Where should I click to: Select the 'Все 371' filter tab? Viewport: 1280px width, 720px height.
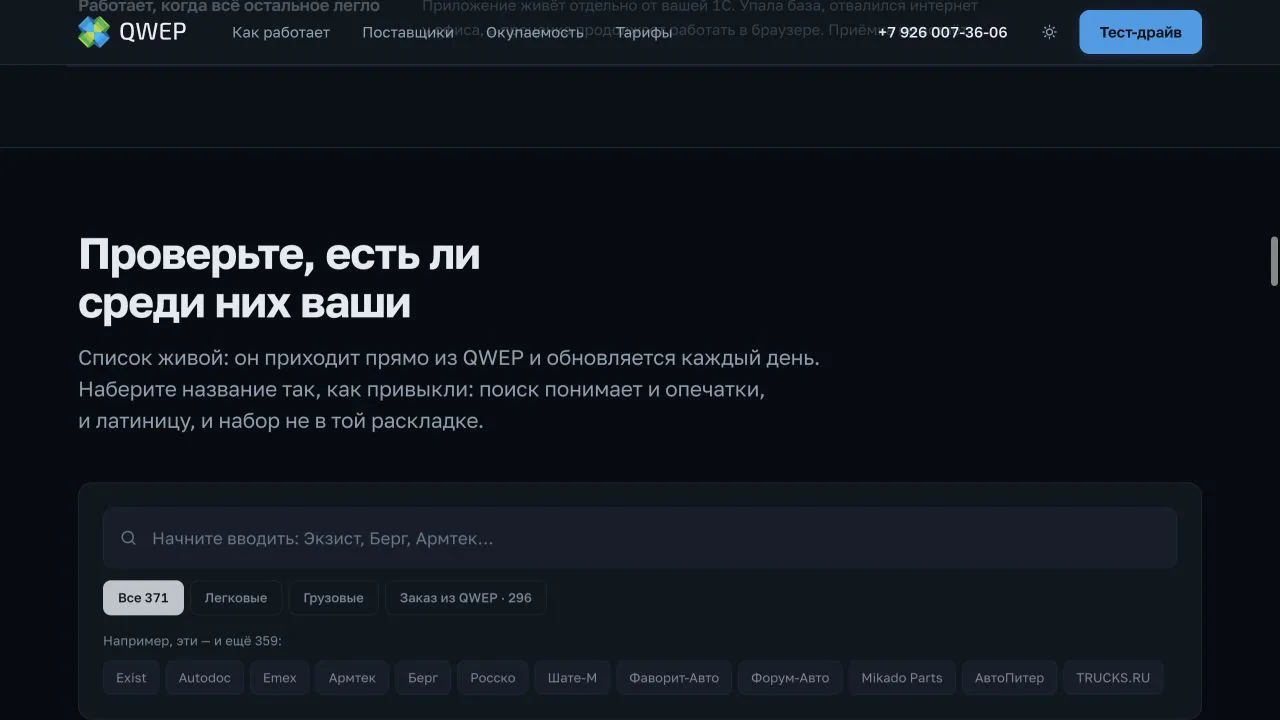point(143,598)
